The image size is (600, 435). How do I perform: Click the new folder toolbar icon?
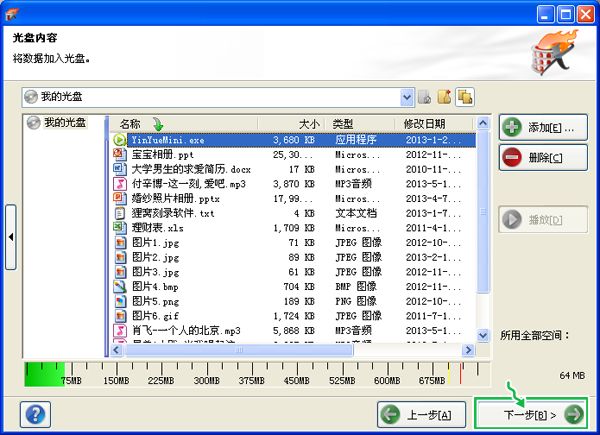coord(444,97)
